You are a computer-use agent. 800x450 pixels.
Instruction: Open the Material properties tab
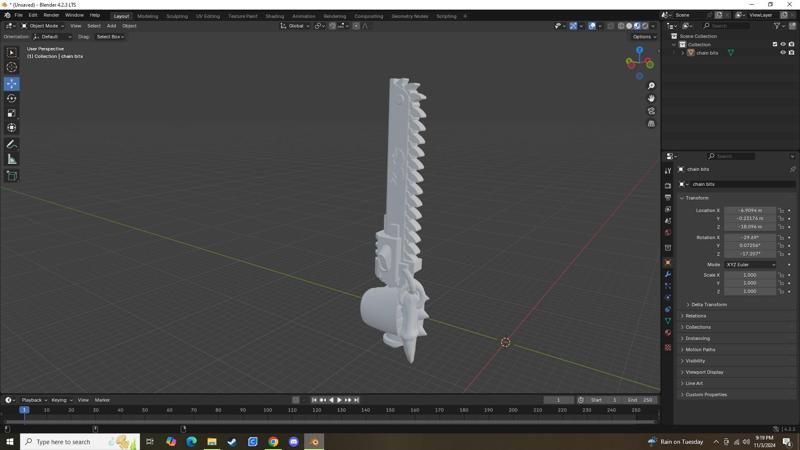[668, 333]
